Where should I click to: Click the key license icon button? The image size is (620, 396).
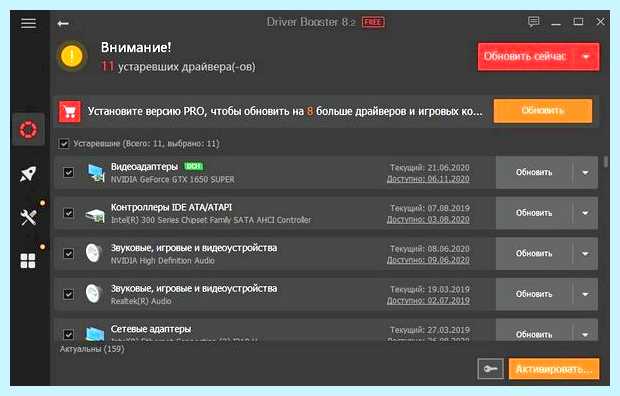pos(490,369)
